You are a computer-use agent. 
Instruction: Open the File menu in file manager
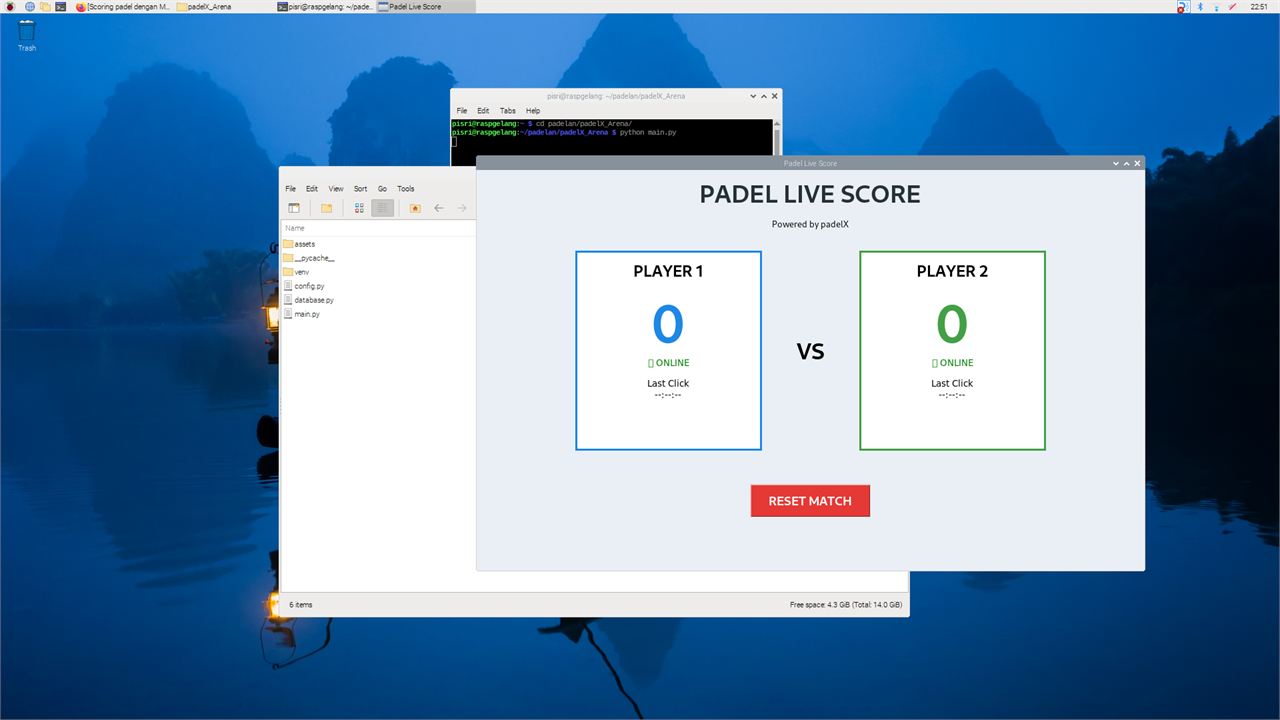click(290, 188)
